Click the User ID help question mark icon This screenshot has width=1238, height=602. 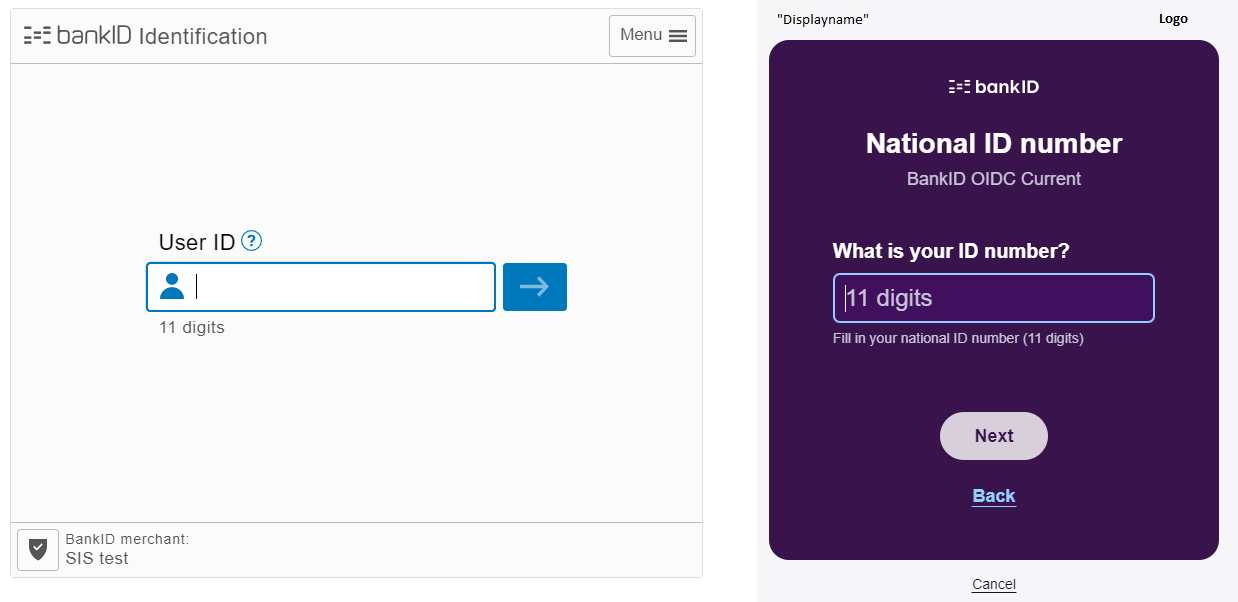click(252, 241)
